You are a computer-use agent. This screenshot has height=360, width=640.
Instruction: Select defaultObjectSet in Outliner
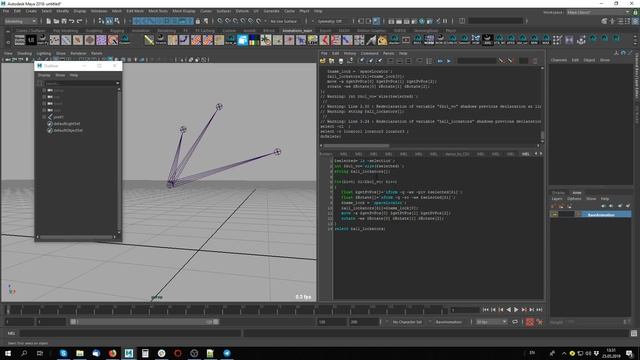(x=68, y=131)
